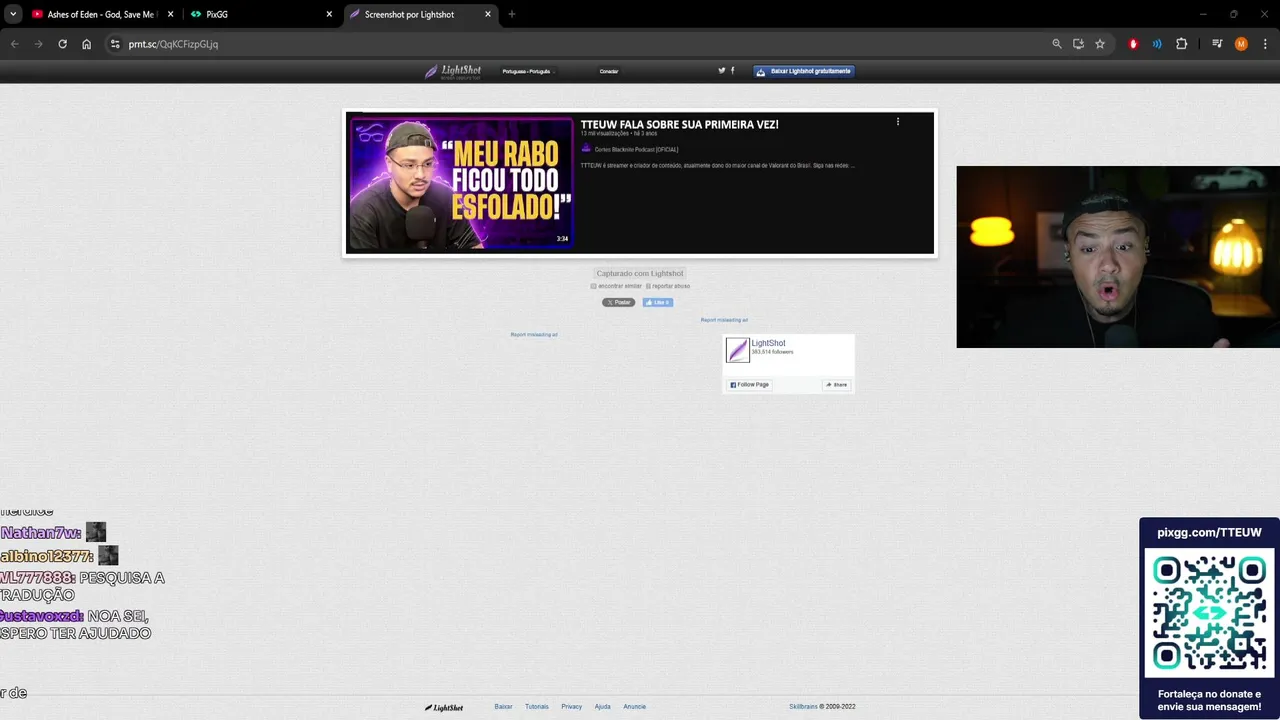The height and width of the screenshot is (720, 1280).
Task: Open the Portuguese language dropdown
Action: click(528, 71)
